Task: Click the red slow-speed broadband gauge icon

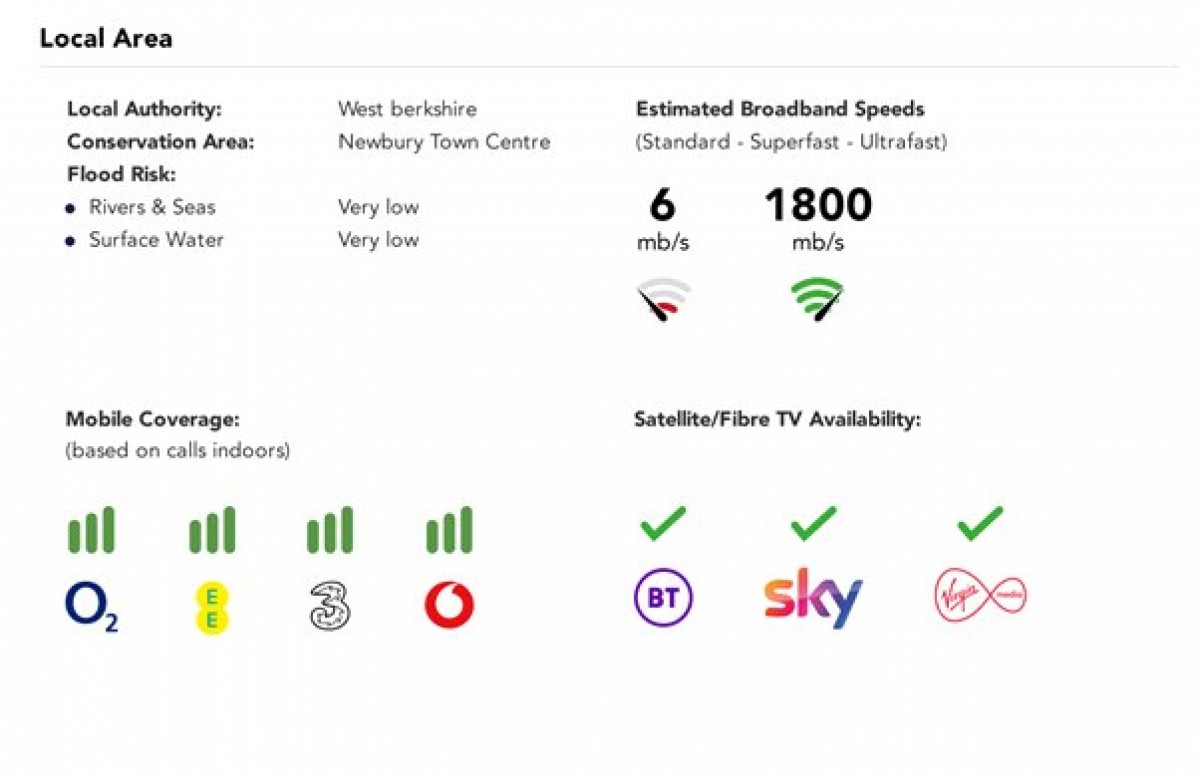Action: [663, 299]
